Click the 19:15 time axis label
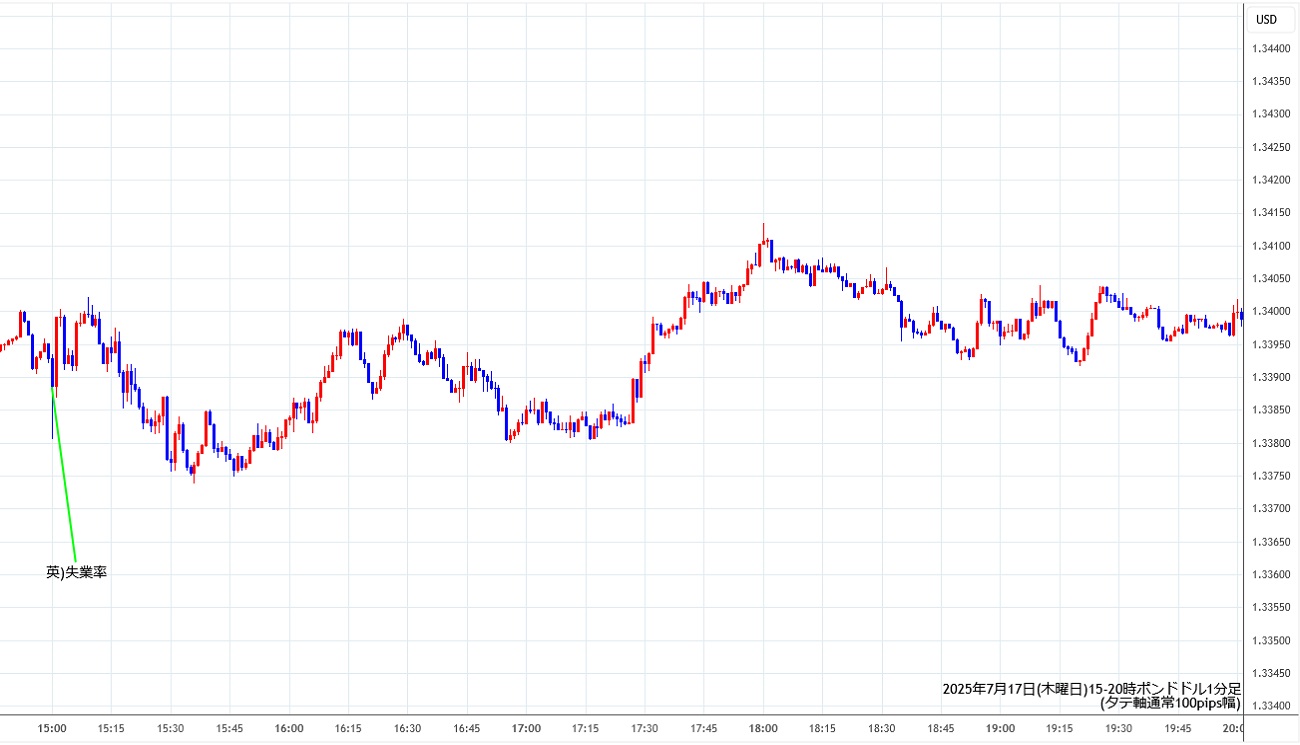 coord(1059,729)
